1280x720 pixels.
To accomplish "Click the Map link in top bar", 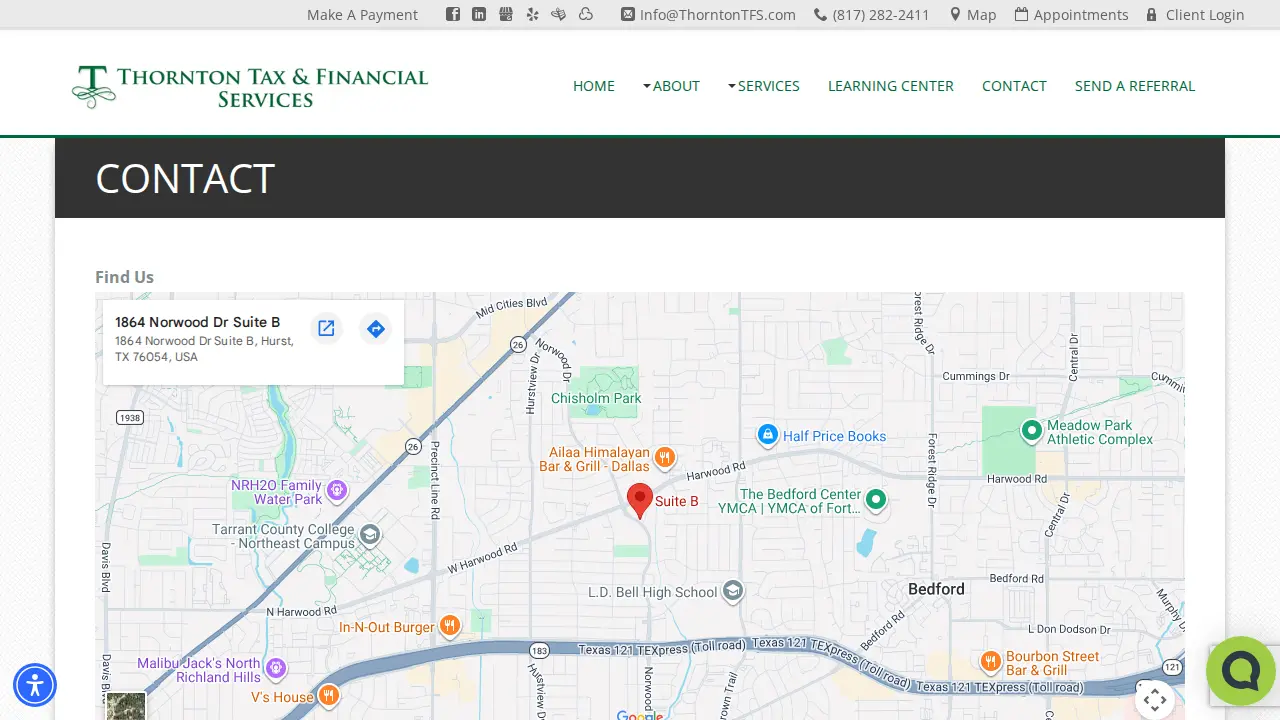I will coord(982,15).
